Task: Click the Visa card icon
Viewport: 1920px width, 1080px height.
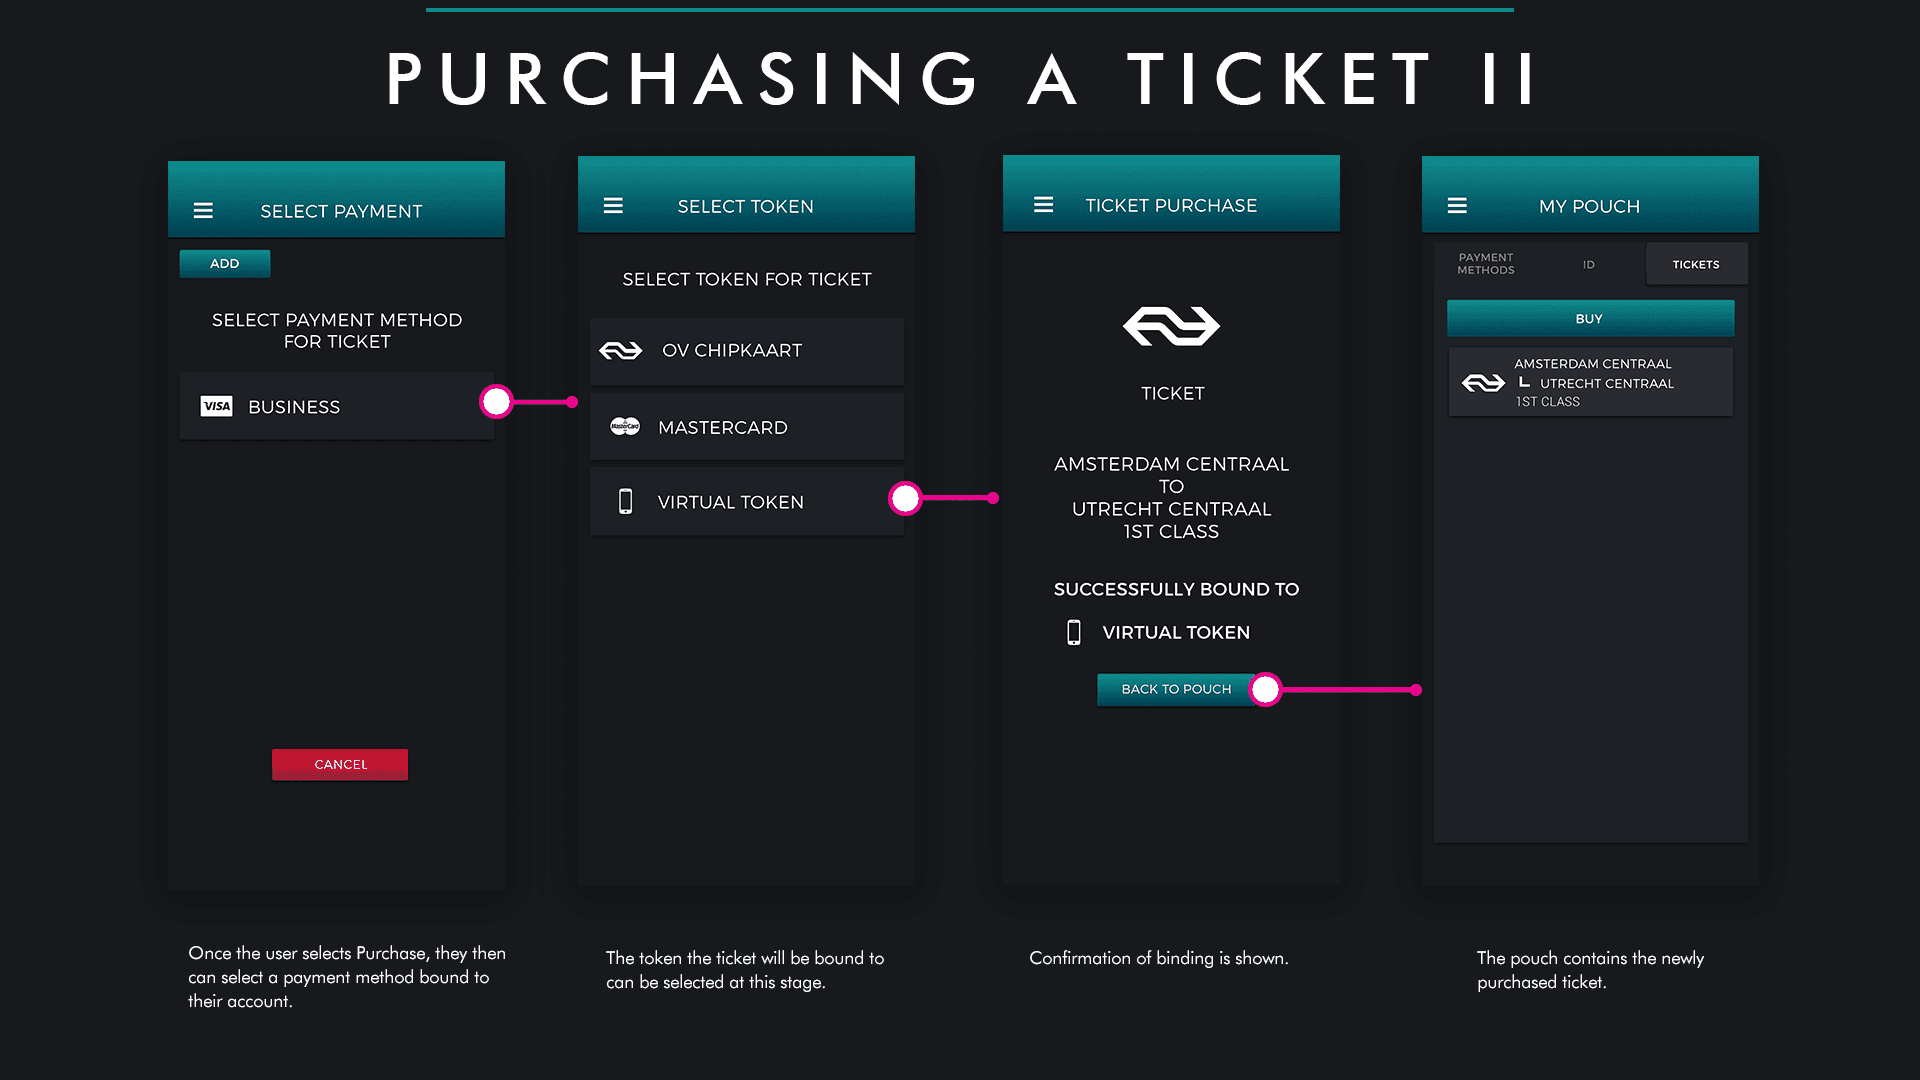Action: click(216, 406)
